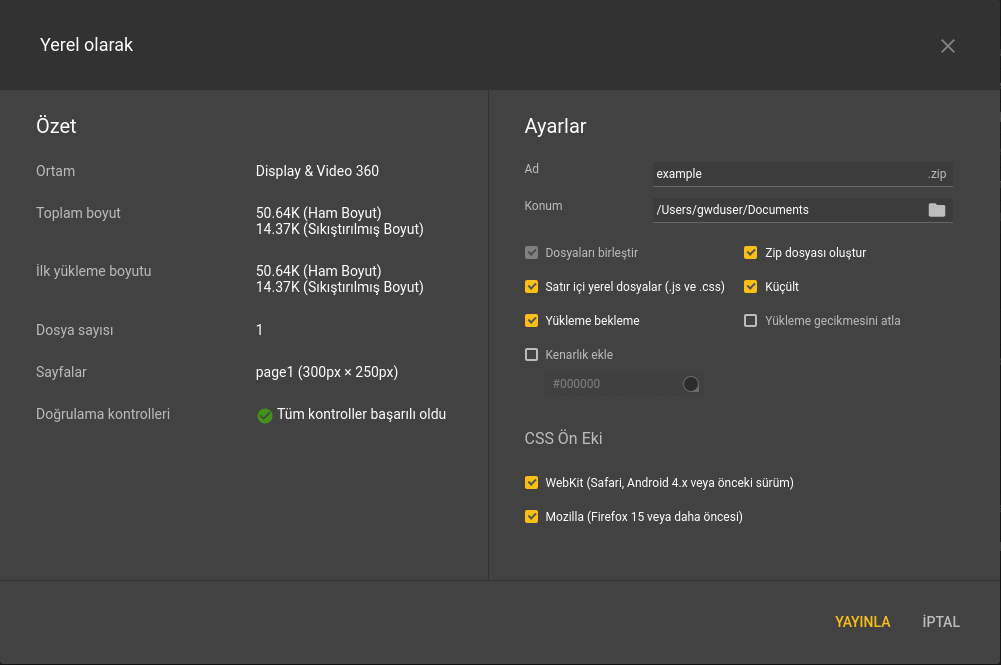Click the border color swatch circle
Screen dimensions: 1001x665
(690, 384)
